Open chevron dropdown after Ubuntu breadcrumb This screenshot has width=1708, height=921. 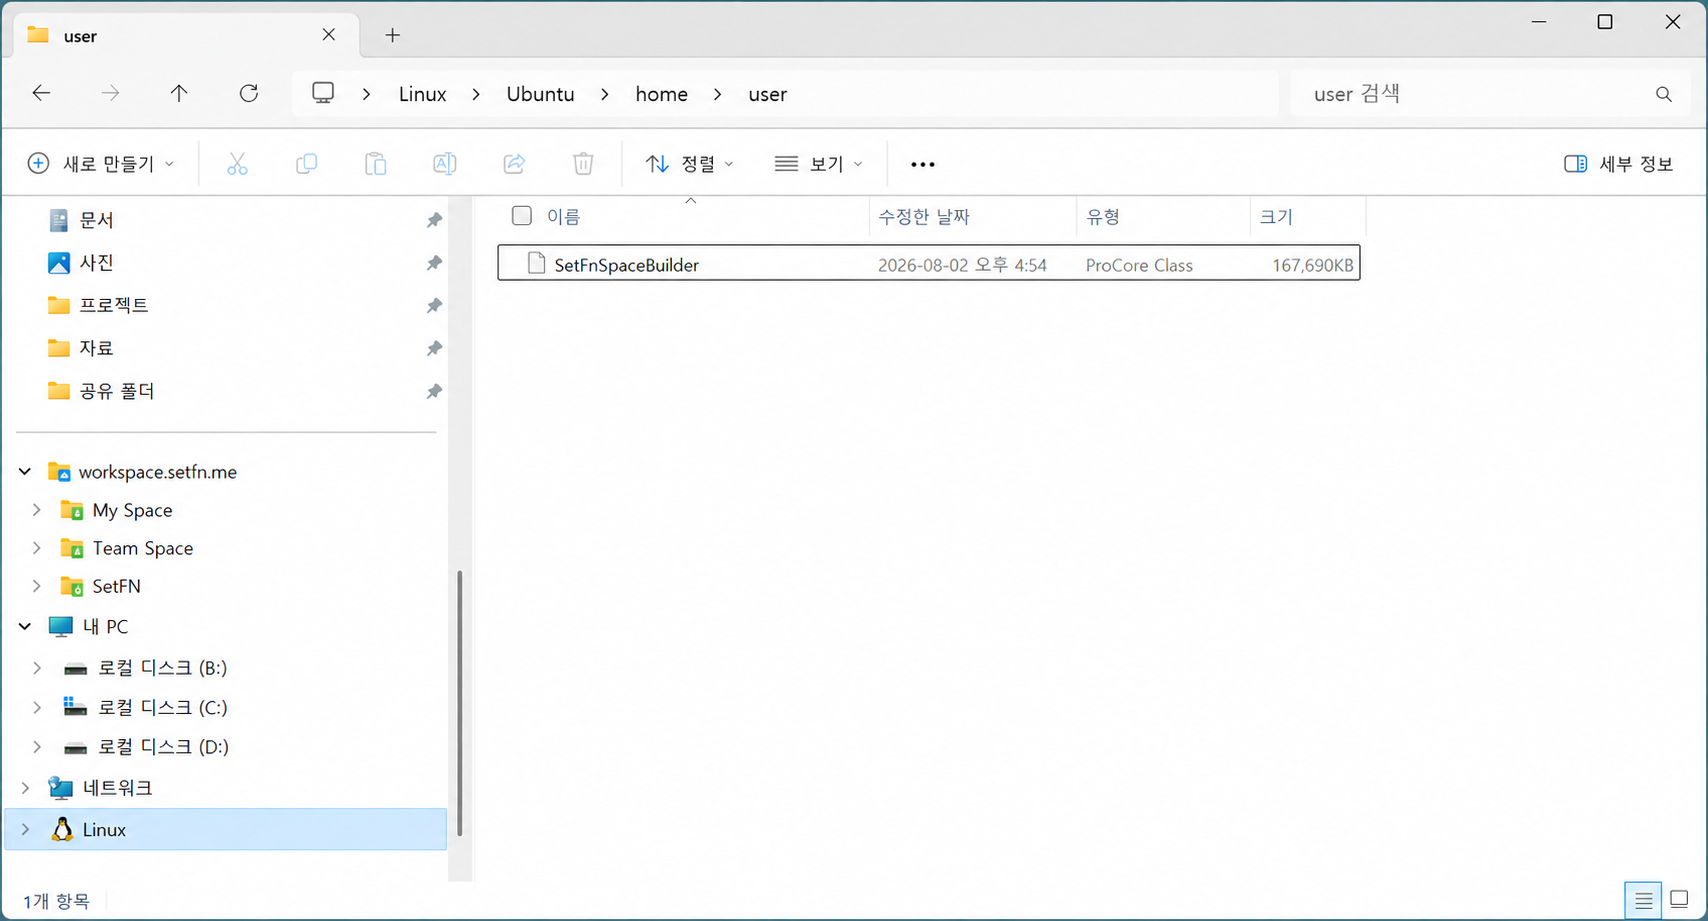click(x=605, y=94)
